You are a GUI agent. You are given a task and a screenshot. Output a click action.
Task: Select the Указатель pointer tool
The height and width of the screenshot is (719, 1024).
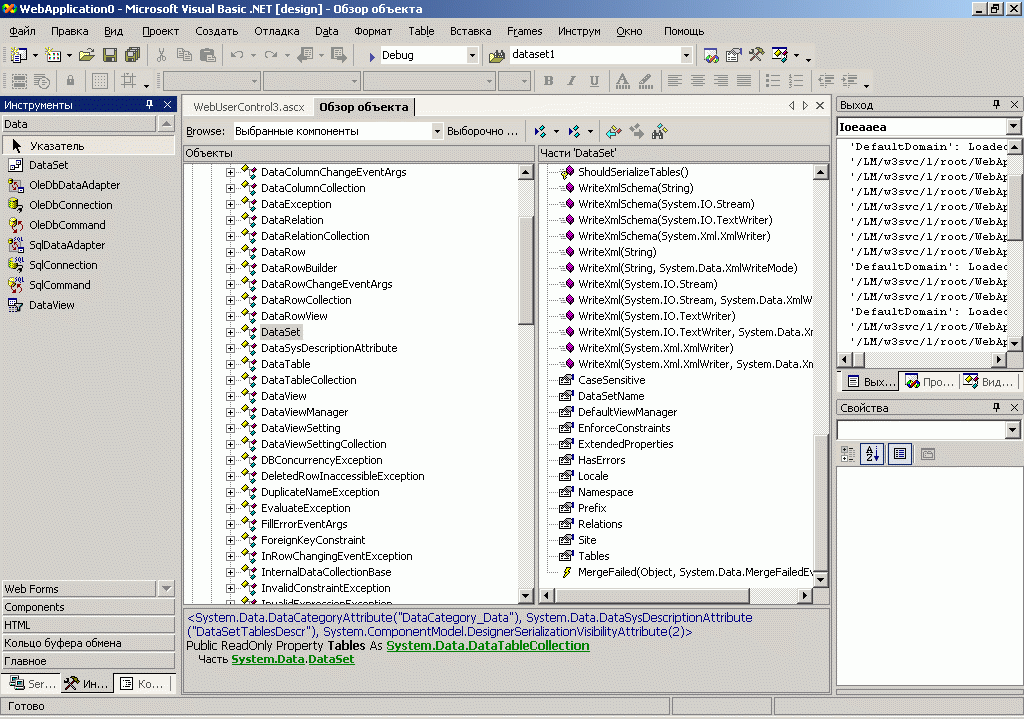click(89, 146)
